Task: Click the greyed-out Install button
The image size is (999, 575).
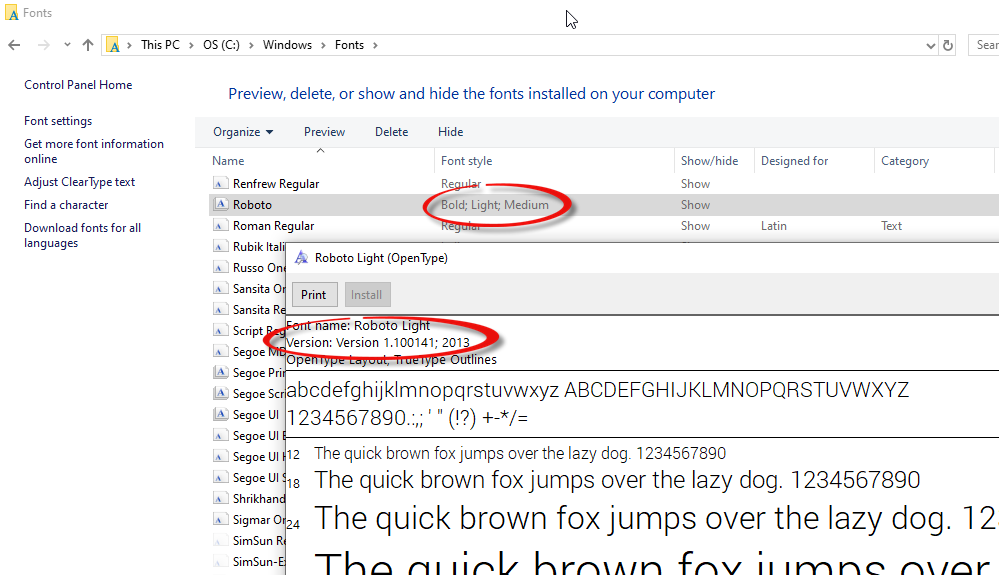Action: [x=367, y=295]
